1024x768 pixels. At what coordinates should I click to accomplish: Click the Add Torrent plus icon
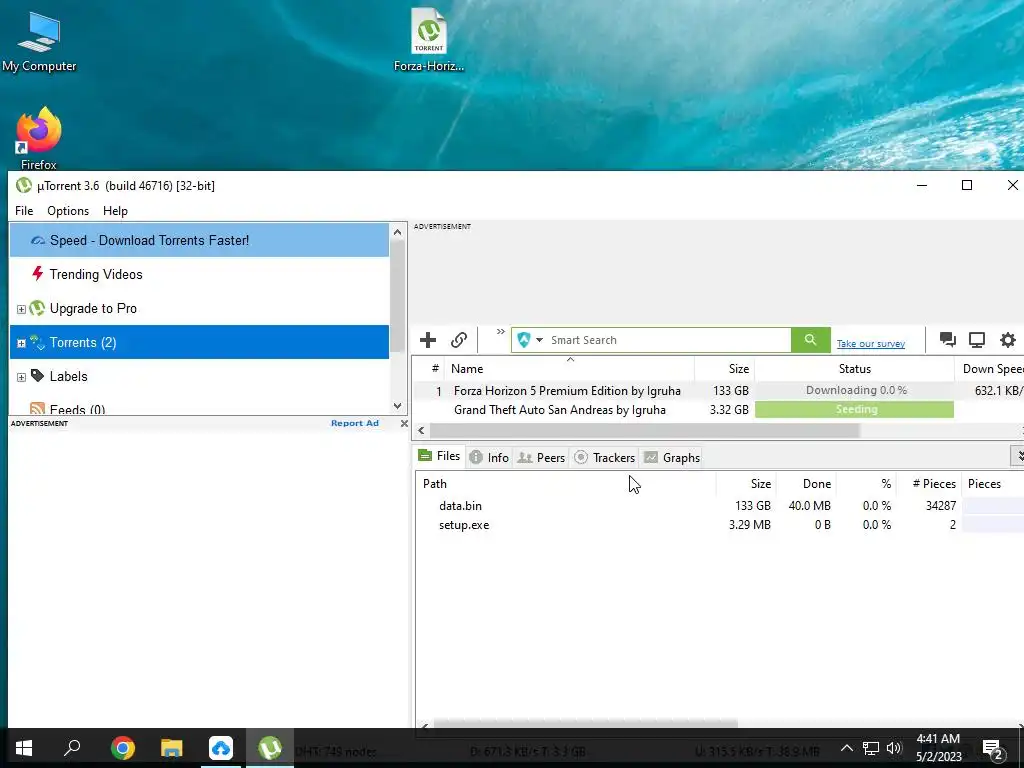click(x=428, y=340)
